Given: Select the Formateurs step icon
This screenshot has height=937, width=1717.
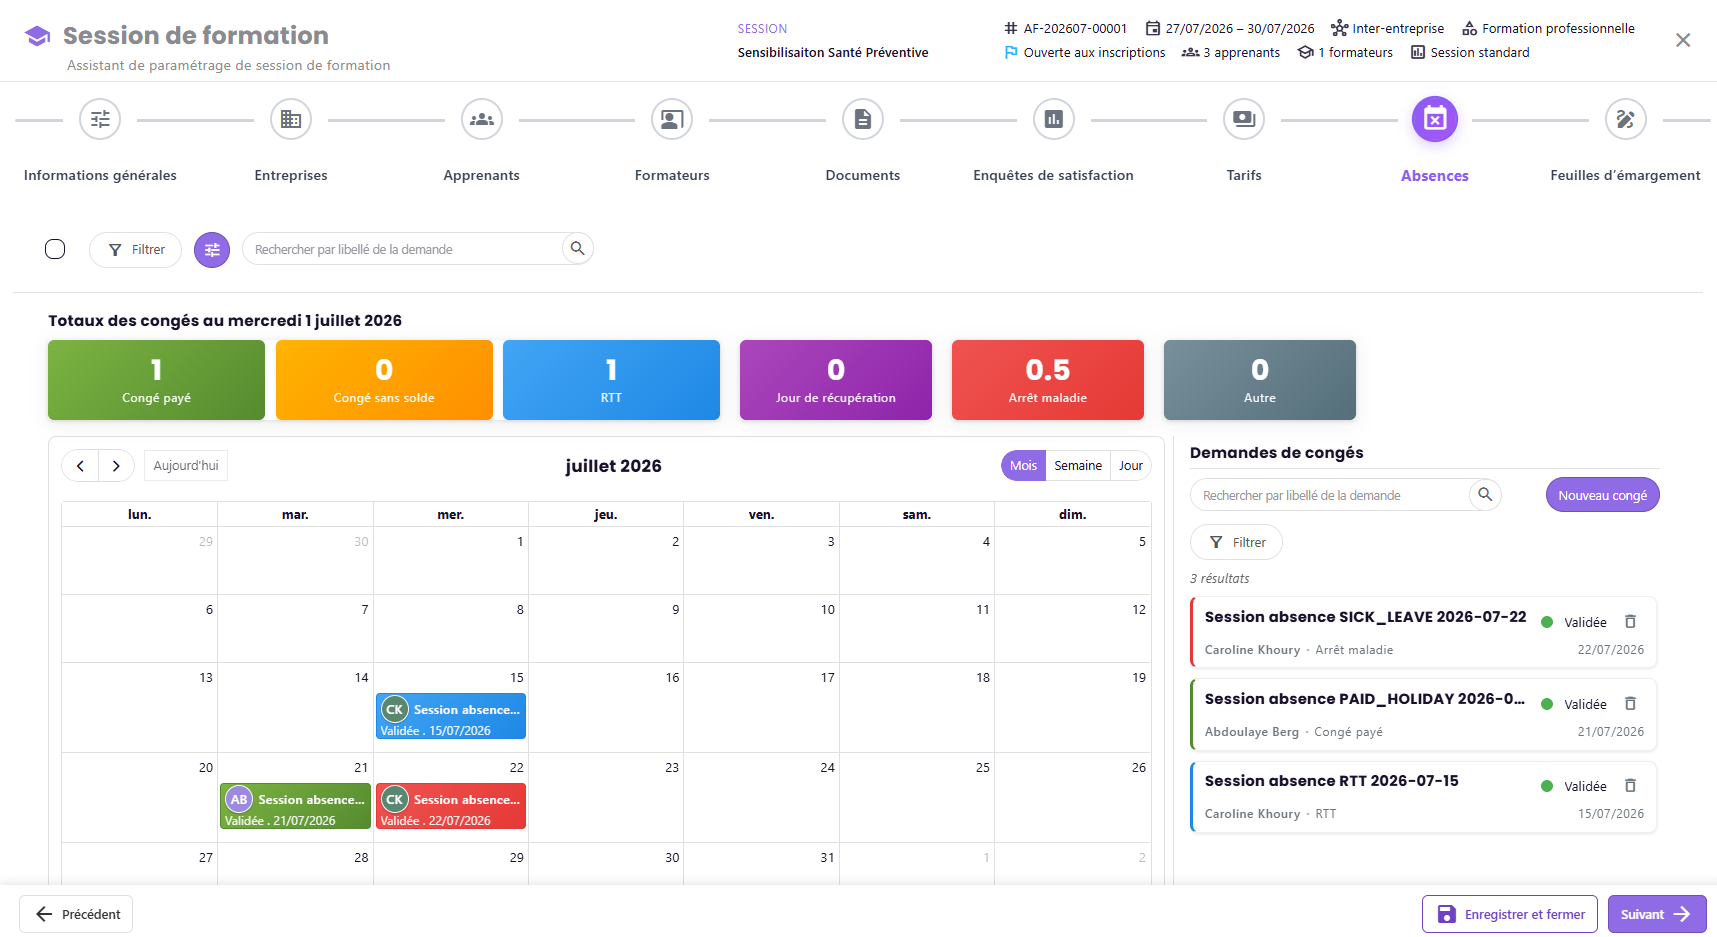Looking at the screenshot, I should point(672,120).
